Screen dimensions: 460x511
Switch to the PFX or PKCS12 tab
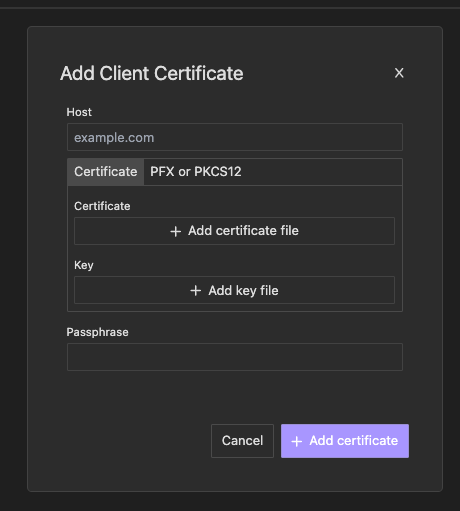(x=196, y=172)
